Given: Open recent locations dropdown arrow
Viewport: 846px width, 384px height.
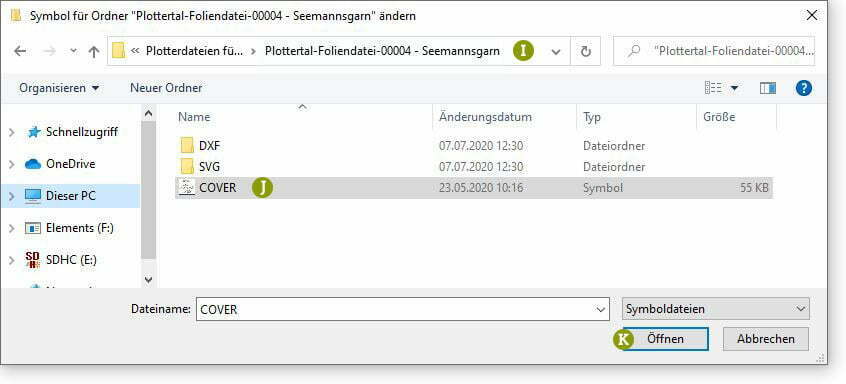Looking at the screenshot, I should coord(74,51).
